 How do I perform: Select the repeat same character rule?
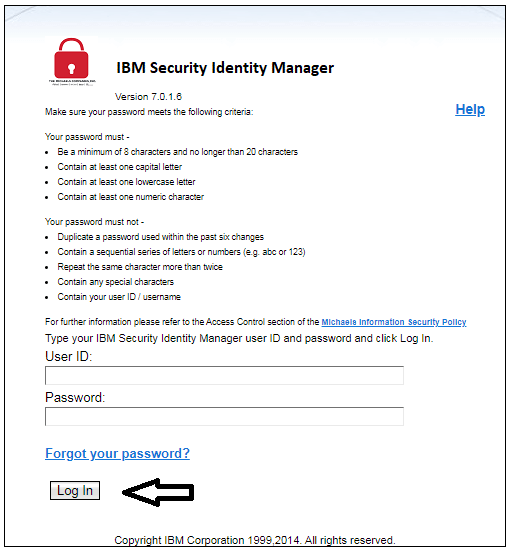coord(140,267)
